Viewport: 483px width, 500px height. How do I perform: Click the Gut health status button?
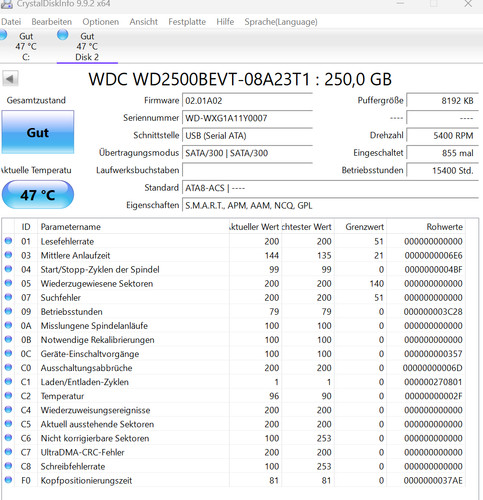[38, 132]
